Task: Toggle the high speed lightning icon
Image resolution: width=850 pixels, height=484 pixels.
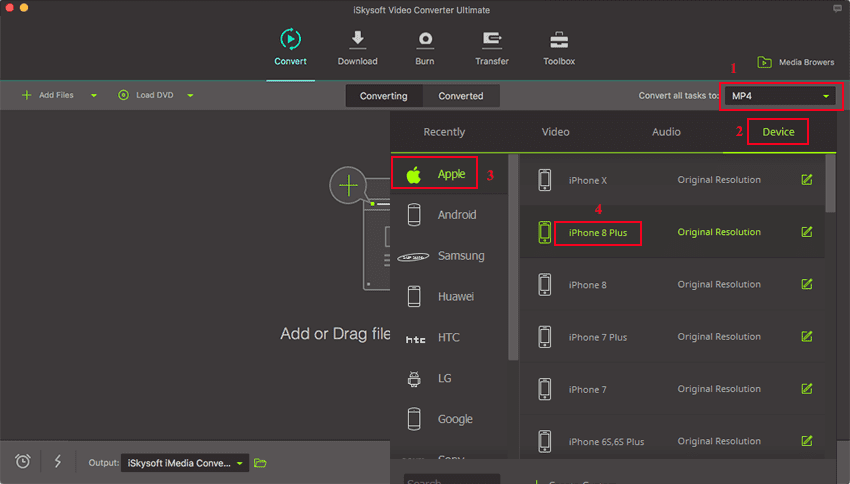Action: [57, 461]
